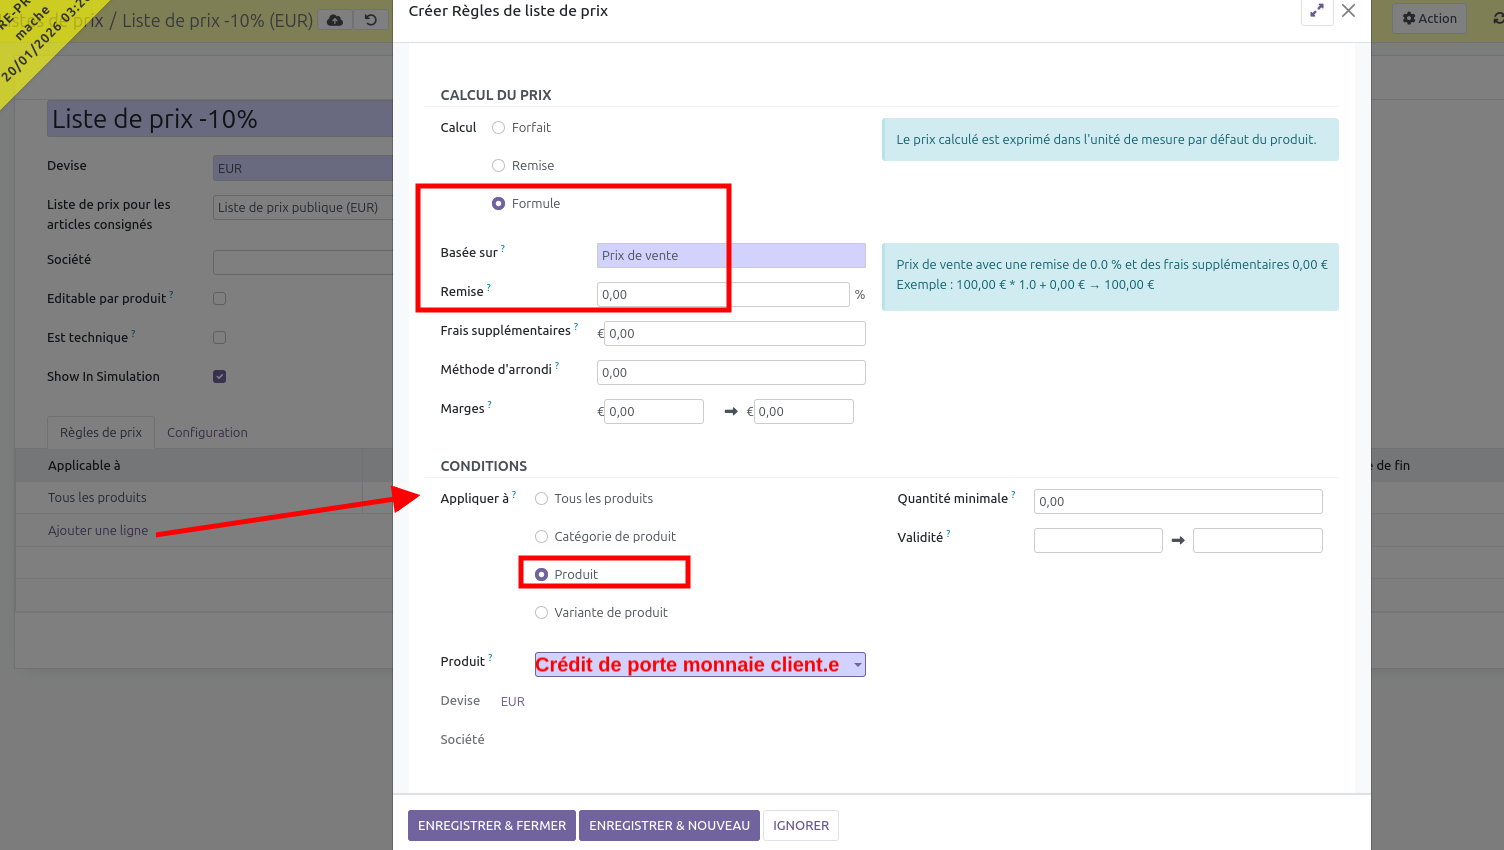Select the Remise radio button
The width and height of the screenshot is (1504, 850).
tap(498, 166)
